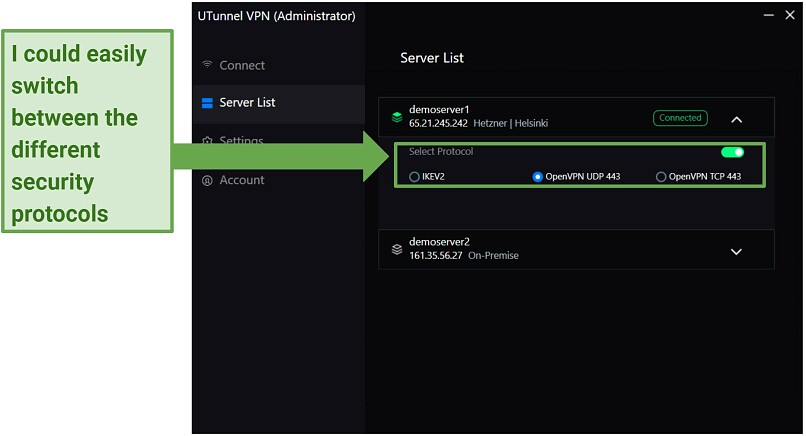Click demoserver1 green stack icon
The image size is (806, 436).
(x=397, y=117)
